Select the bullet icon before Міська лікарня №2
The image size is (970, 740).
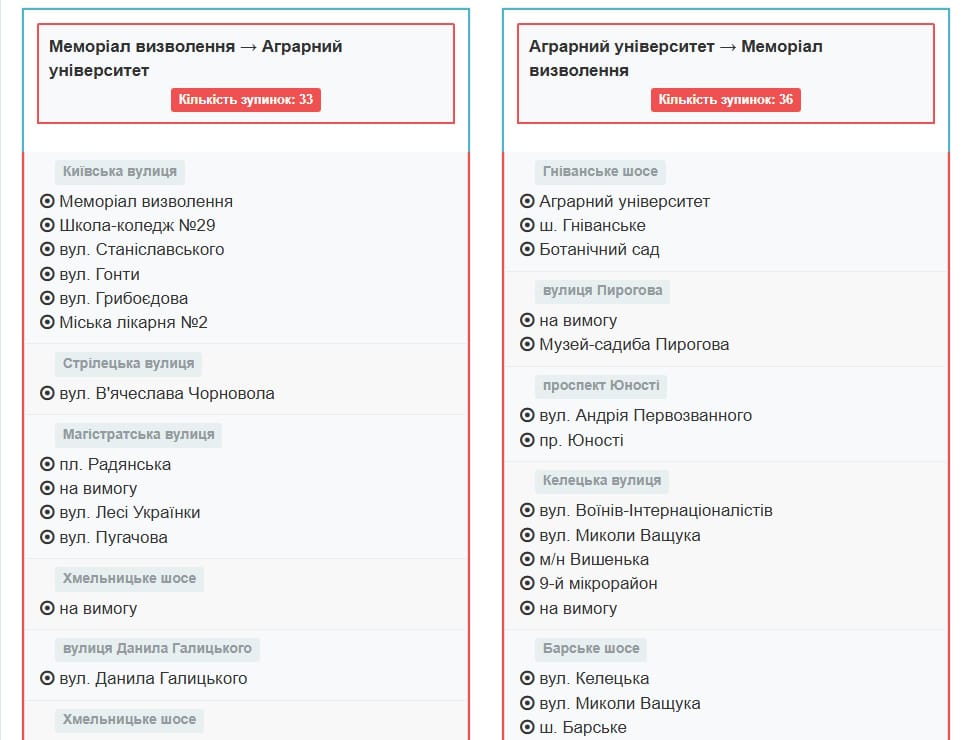pyautogui.click(x=47, y=322)
